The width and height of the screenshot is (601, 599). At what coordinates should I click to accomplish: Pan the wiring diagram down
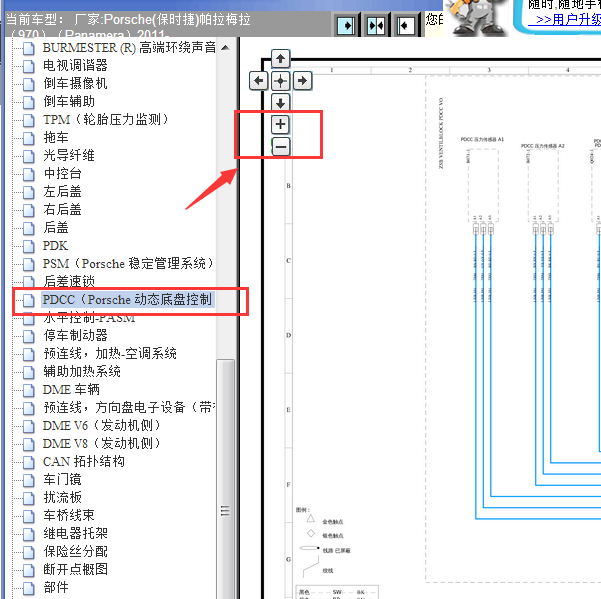click(280, 103)
